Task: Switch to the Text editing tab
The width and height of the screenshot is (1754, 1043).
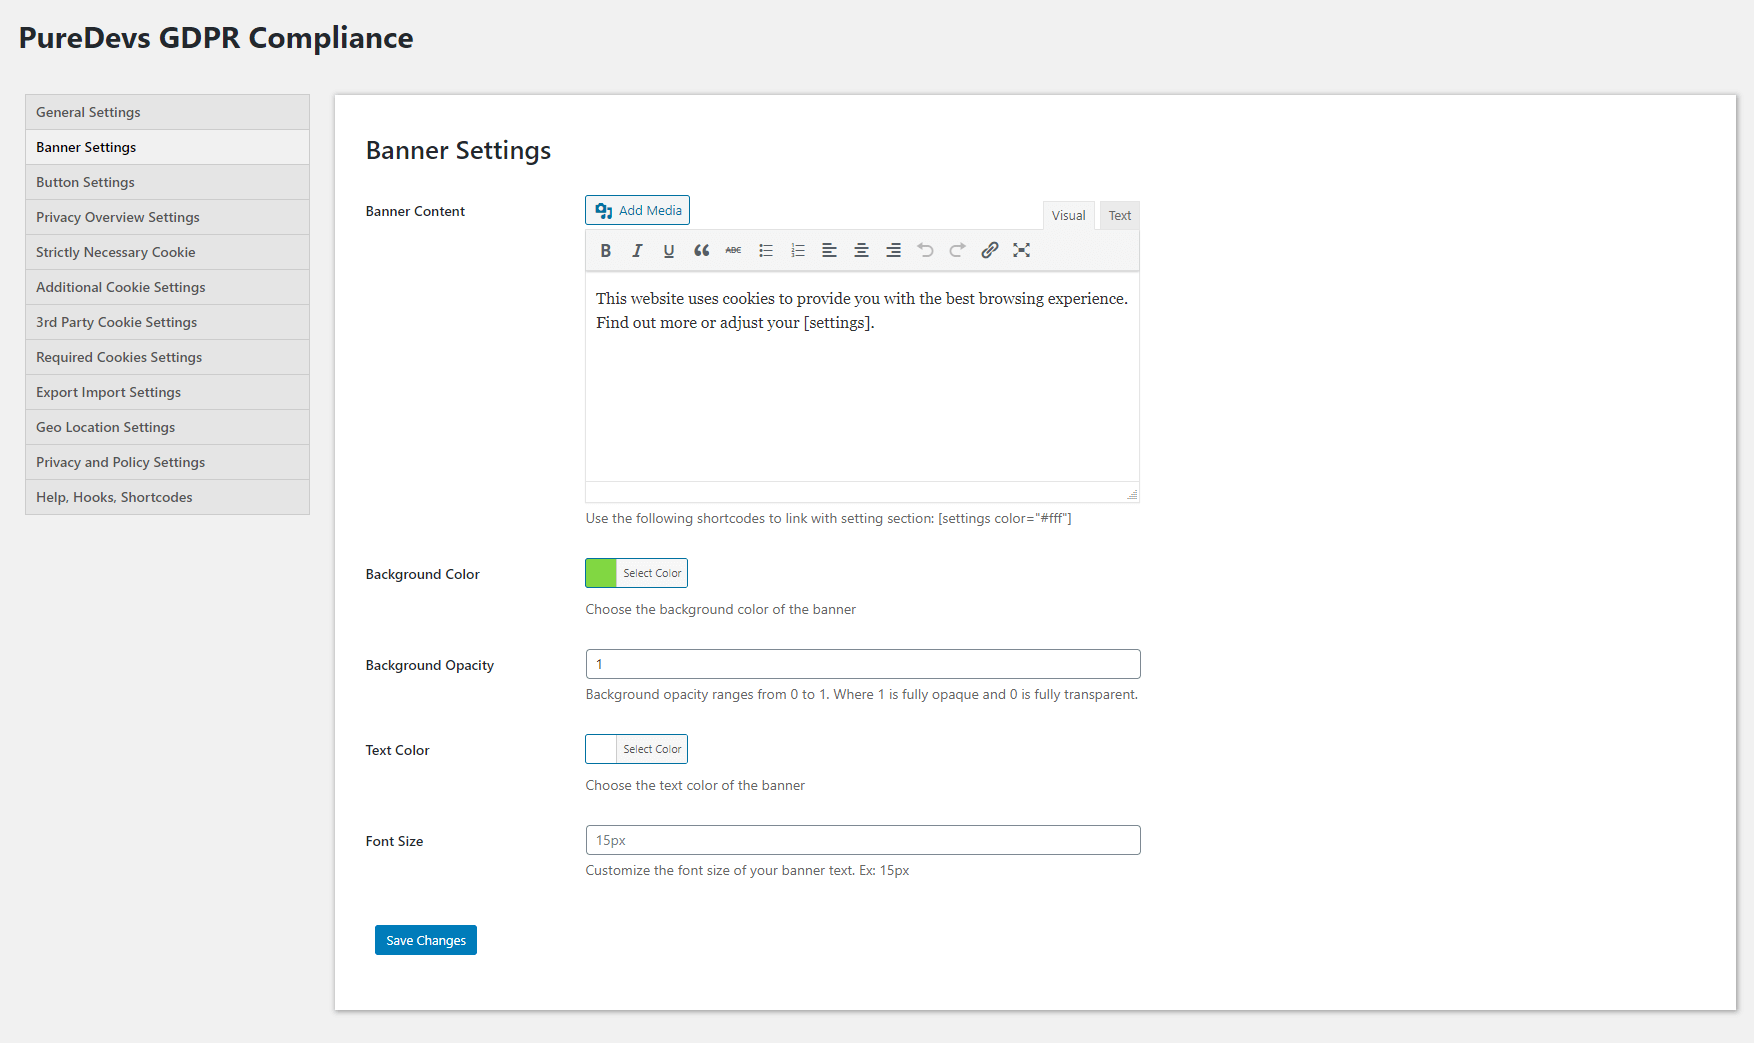Action: (x=1119, y=215)
